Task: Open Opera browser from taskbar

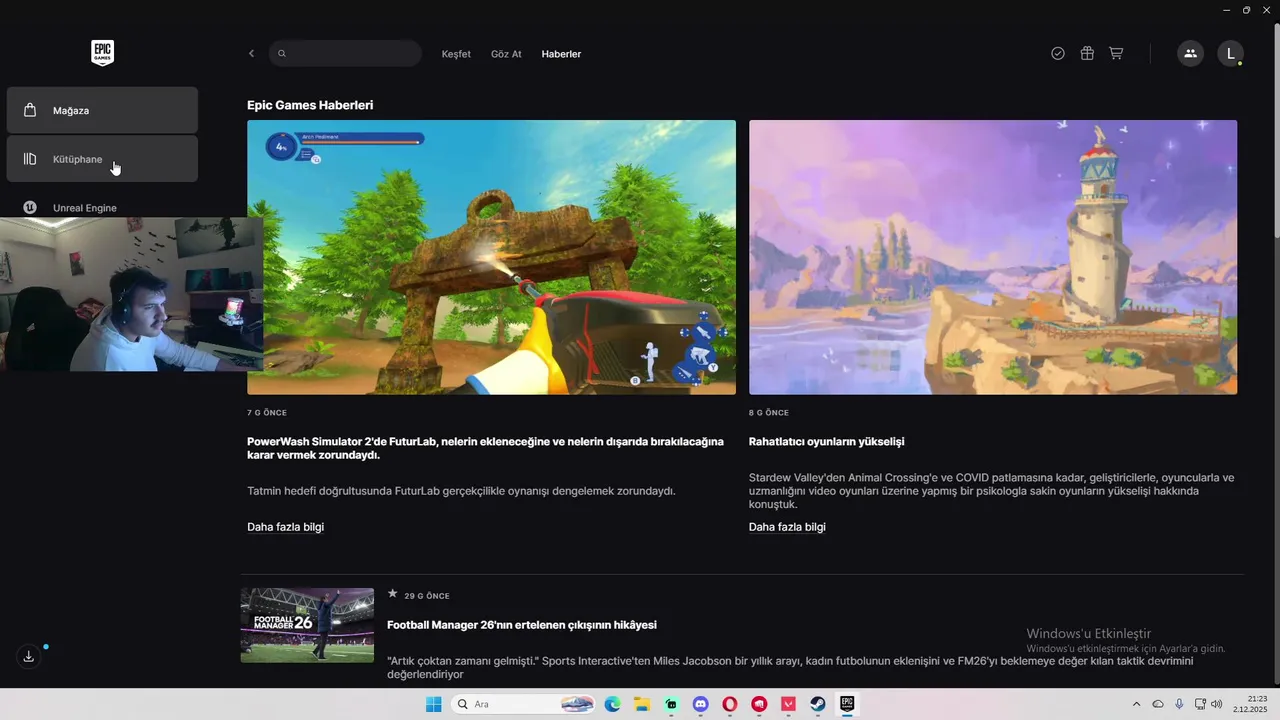Action: point(730,704)
